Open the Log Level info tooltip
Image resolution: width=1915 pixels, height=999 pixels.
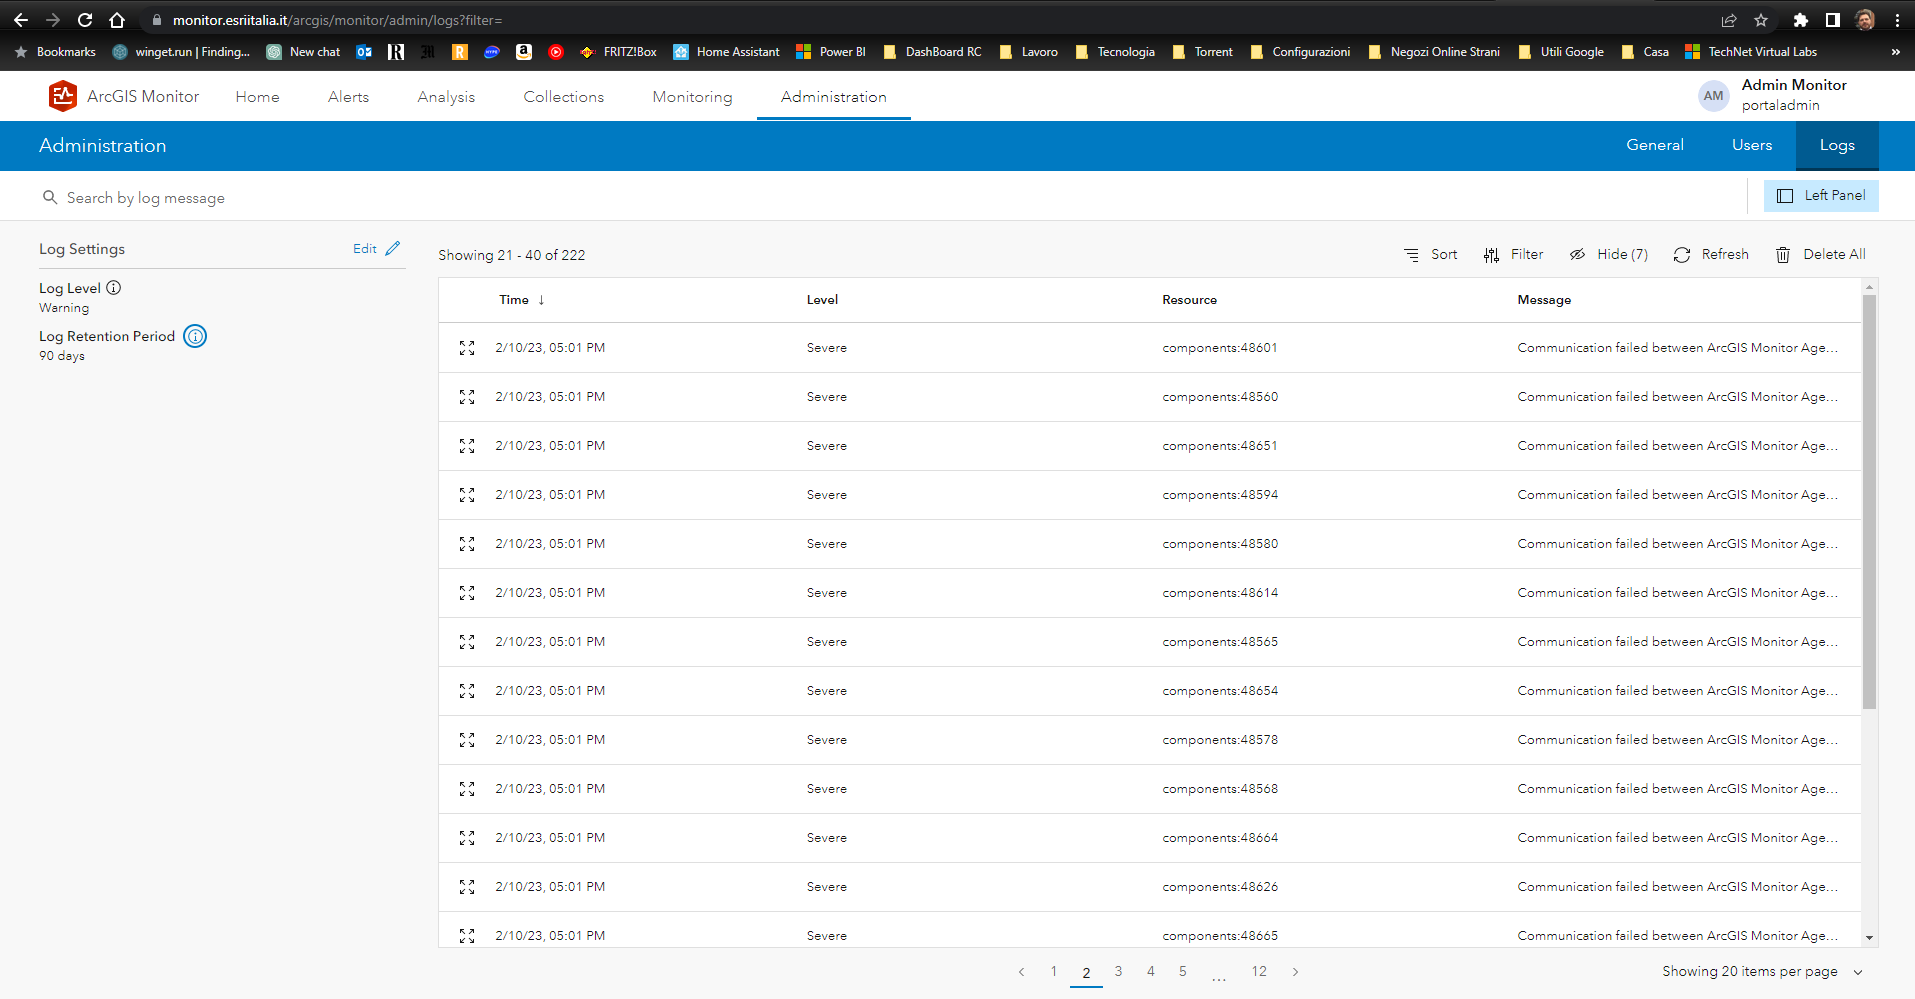click(x=113, y=287)
